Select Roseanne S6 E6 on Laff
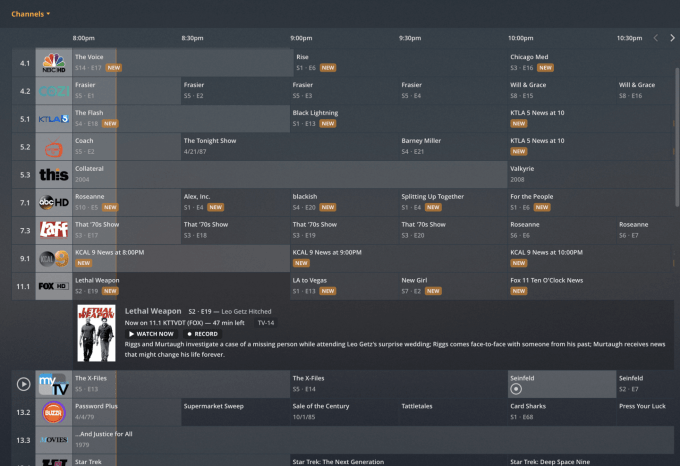This screenshot has width=680, height=466. click(562, 230)
